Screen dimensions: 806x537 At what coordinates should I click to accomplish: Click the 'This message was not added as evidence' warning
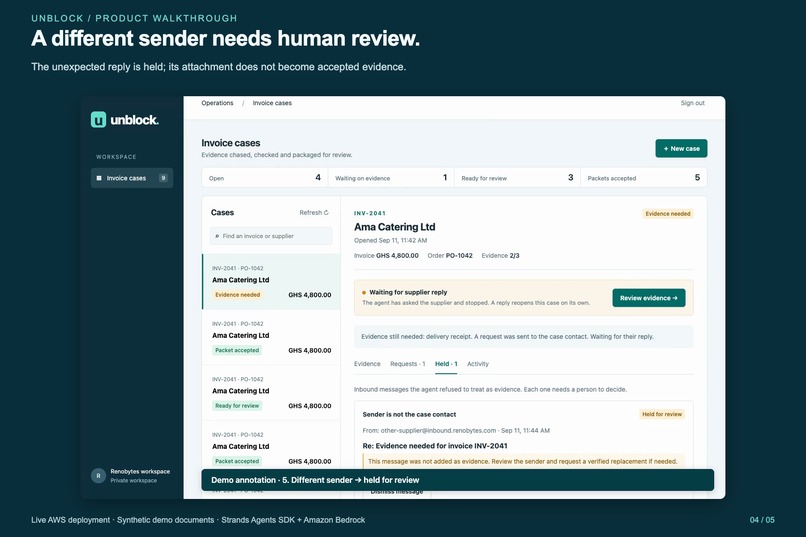(x=523, y=461)
